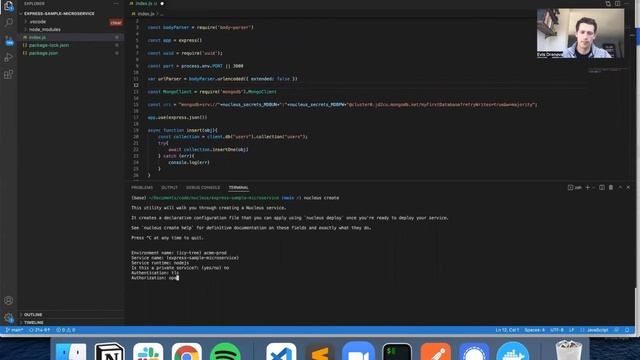
Task: Change end of line via LF item
Action: pyautogui.click(x=571, y=330)
